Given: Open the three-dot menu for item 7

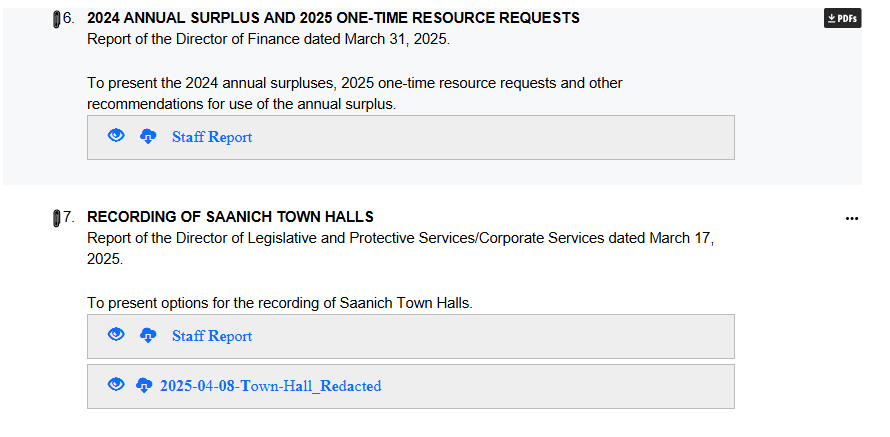Looking at the screenshot, I should (852, 218).
